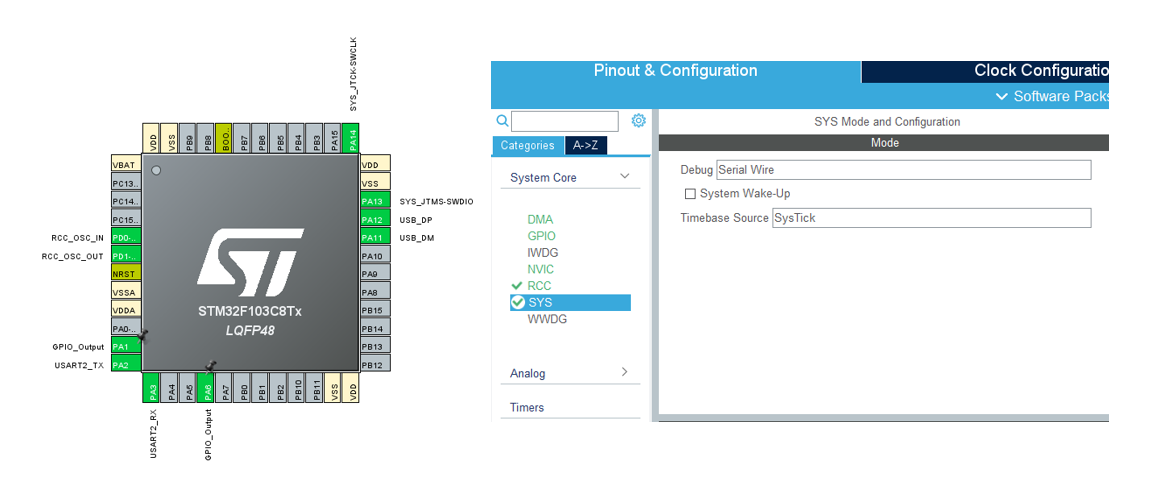The width and height of the screenshot is (1152, 482).
Task: Click the PB12 pin
Action: tap(375, 364)
